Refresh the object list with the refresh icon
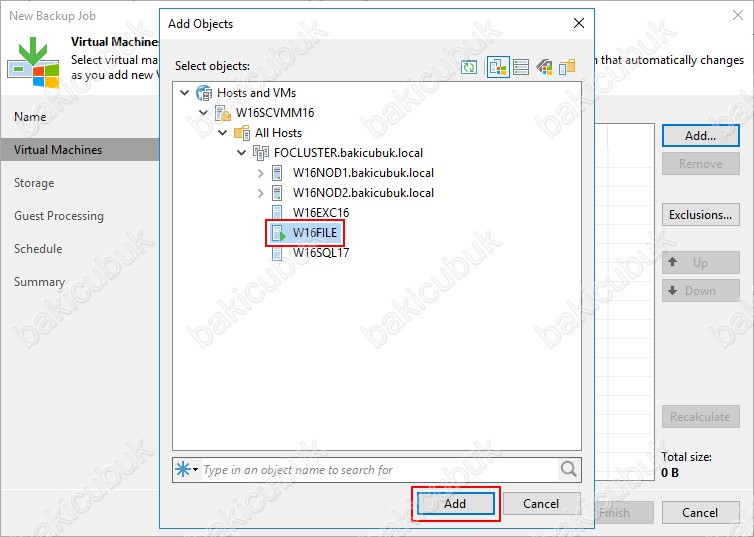 tap(469, 67)
